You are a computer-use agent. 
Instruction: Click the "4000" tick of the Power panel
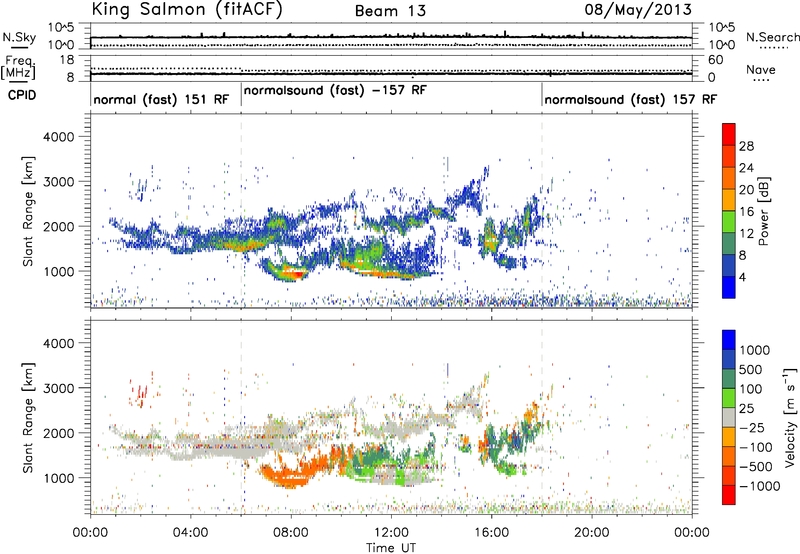point(58,137)
